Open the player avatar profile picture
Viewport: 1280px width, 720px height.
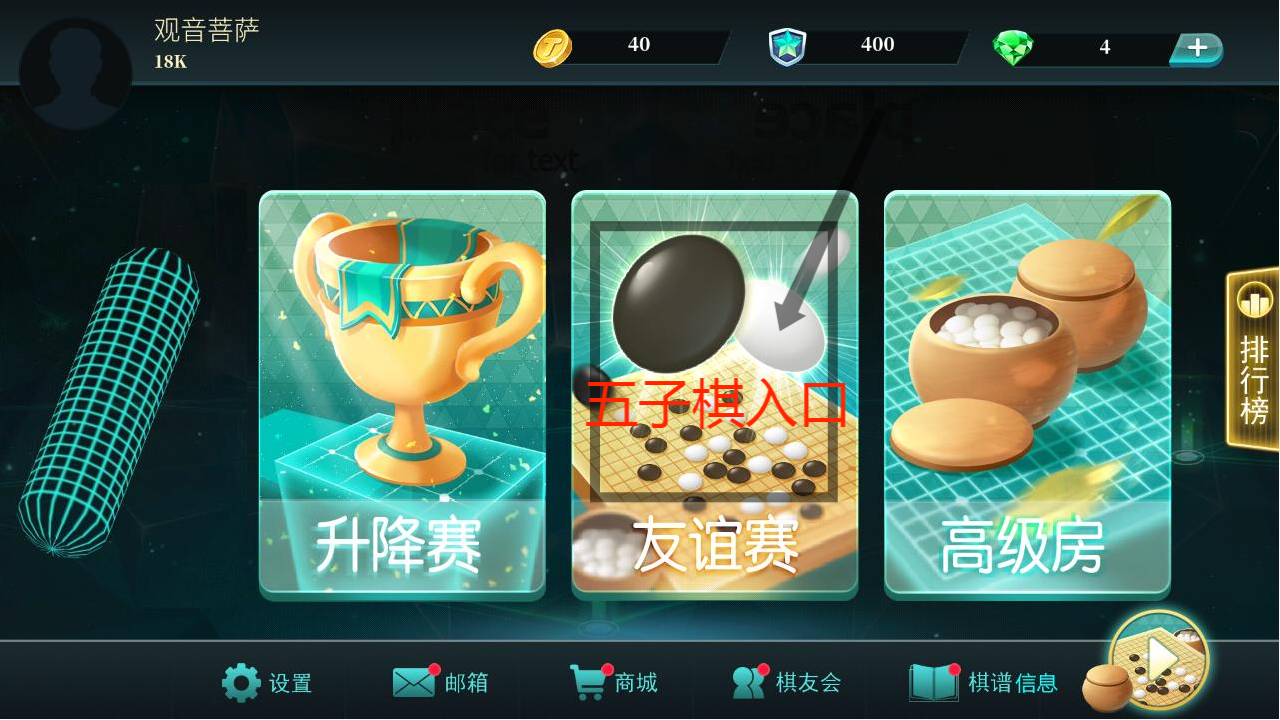tap(76, 73)
